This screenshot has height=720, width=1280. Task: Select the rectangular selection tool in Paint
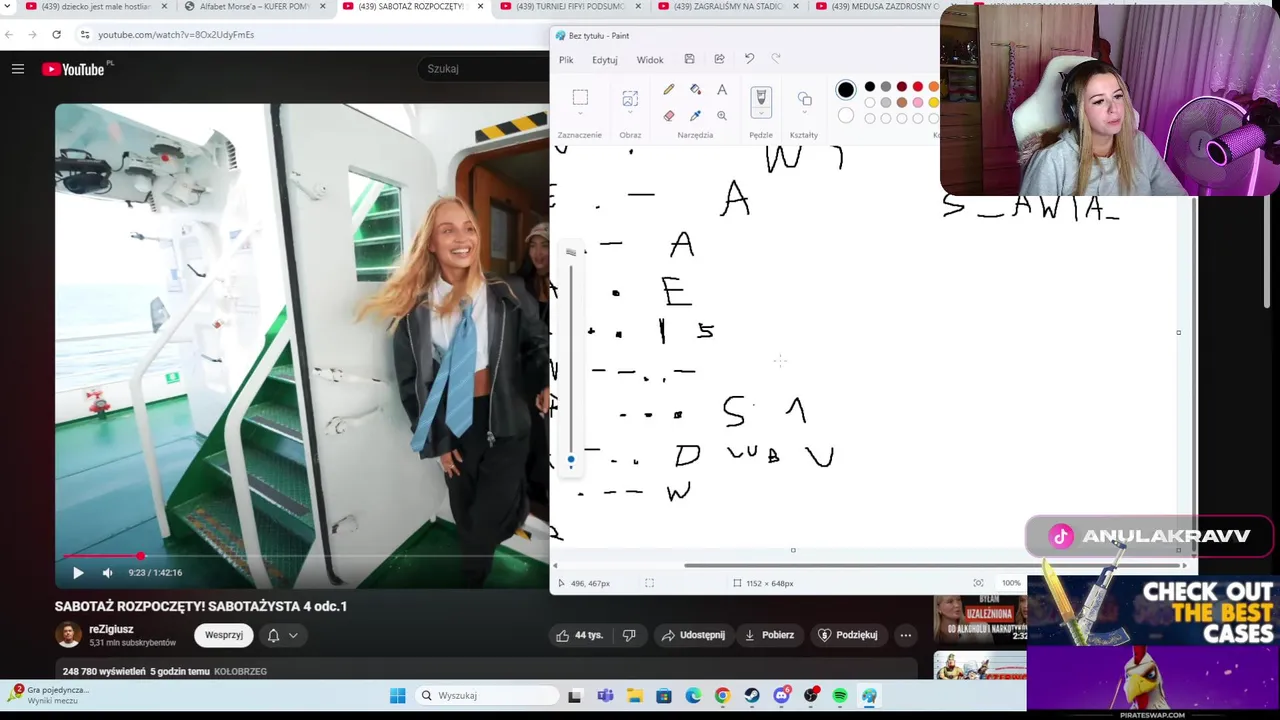pos(580,97)
